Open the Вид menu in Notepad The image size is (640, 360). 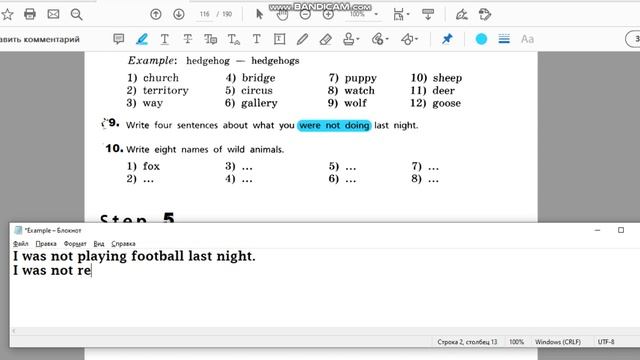point(99,244)
